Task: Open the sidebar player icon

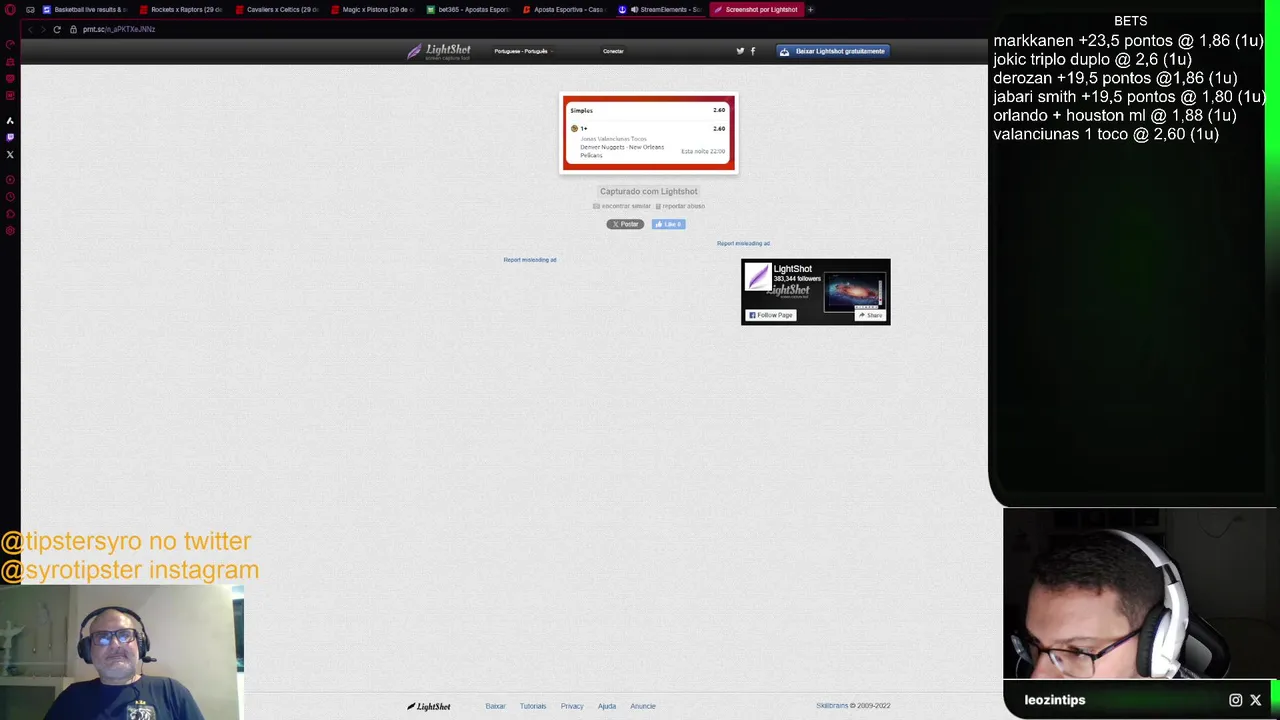Action: pos(10,180)
